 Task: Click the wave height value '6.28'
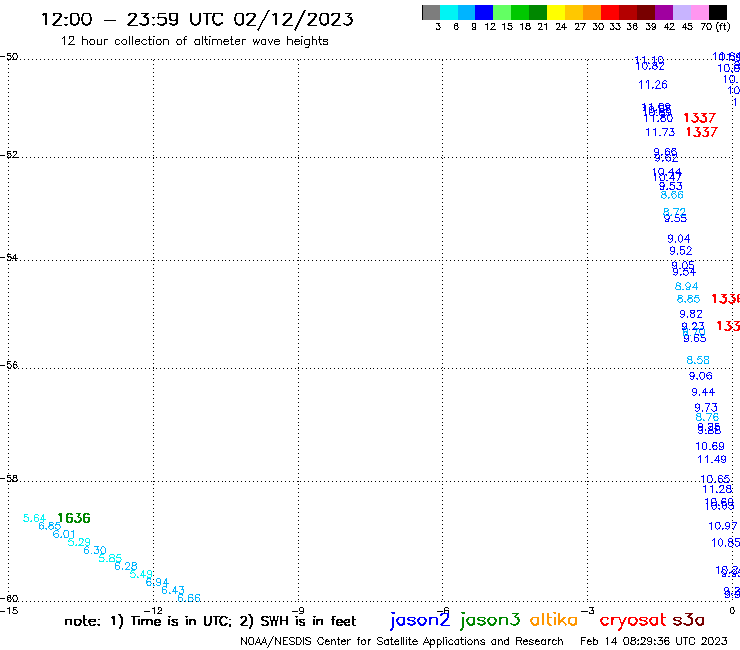coord(126,566)
